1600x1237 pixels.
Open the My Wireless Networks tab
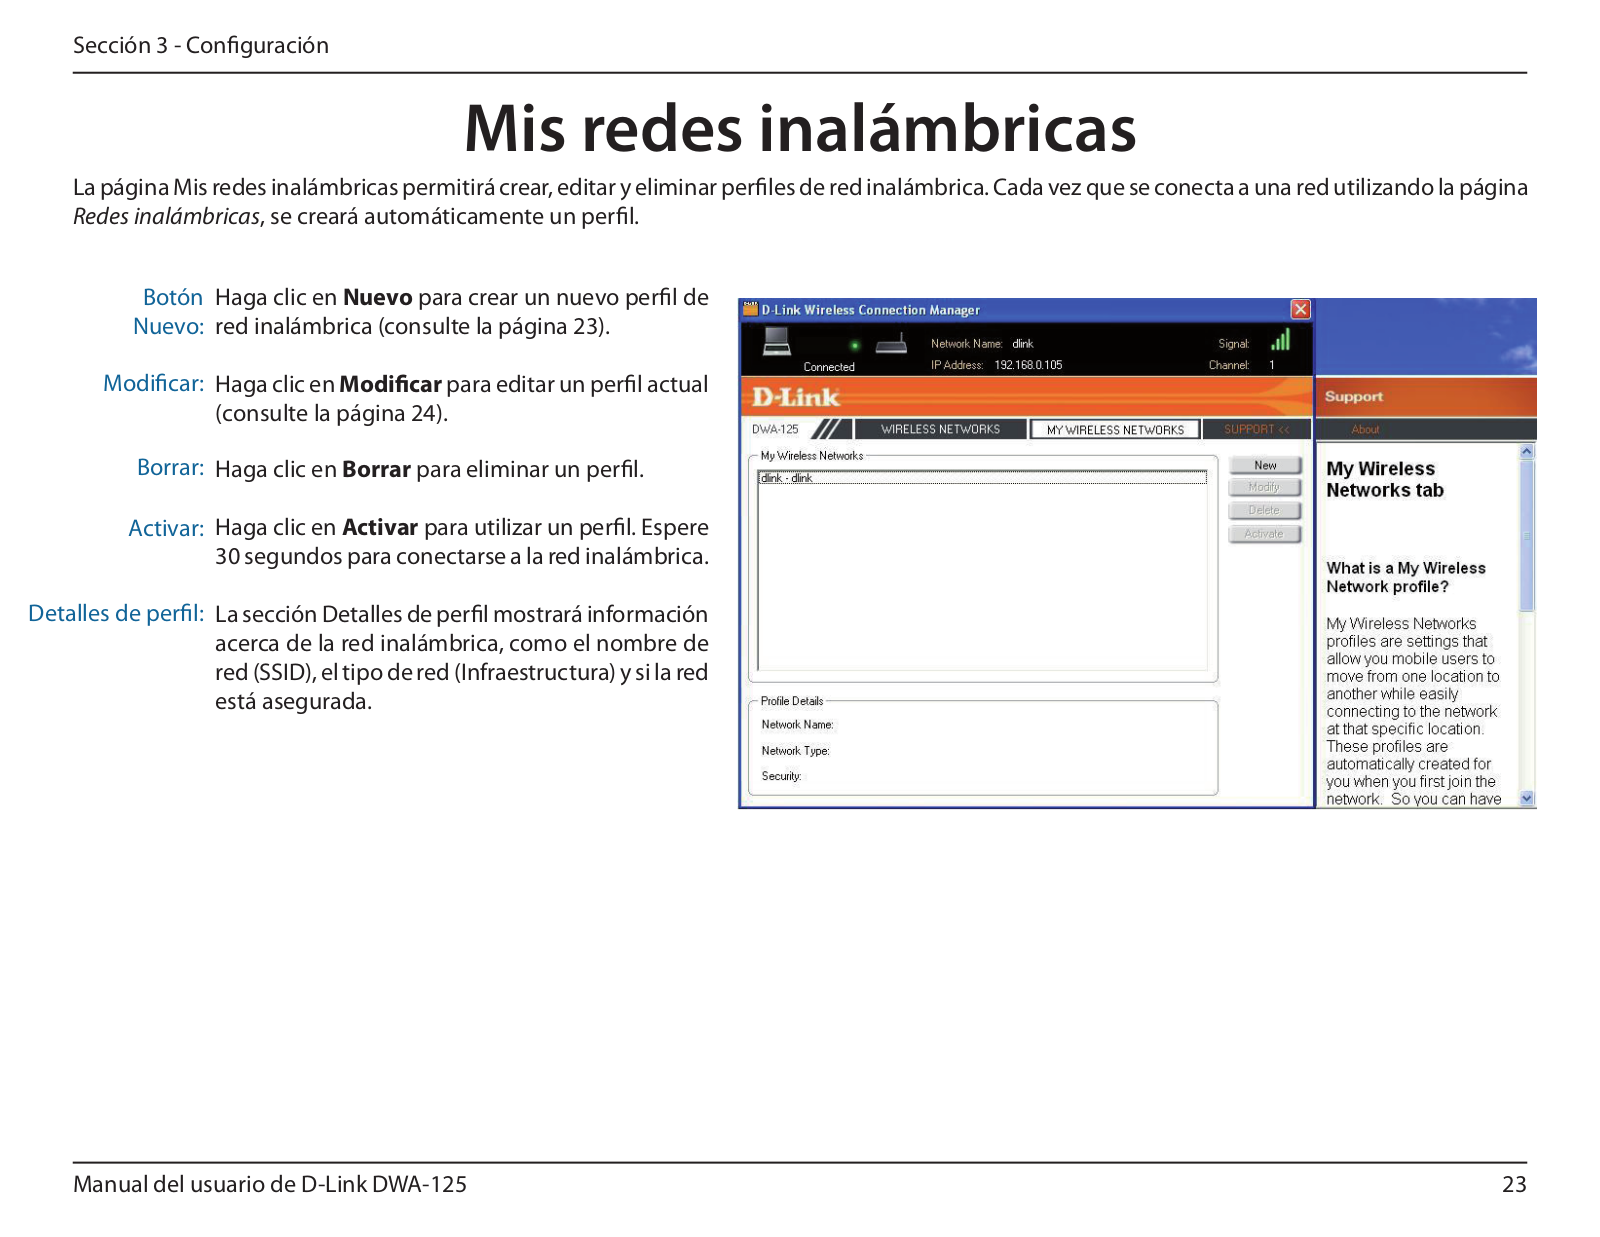[1115, 429]
